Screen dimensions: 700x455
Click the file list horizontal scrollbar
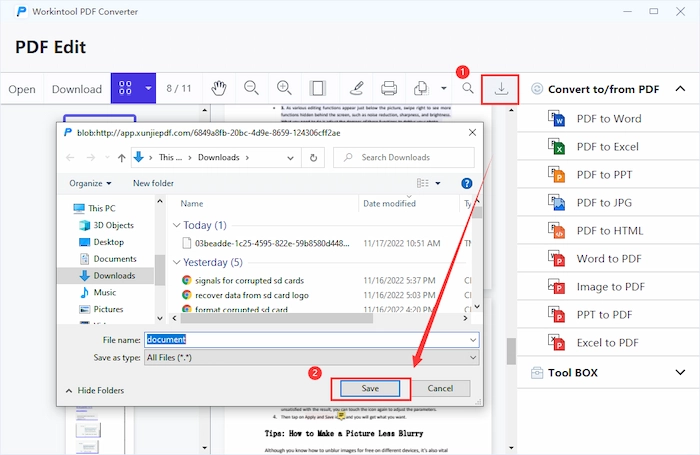[277, 318]
